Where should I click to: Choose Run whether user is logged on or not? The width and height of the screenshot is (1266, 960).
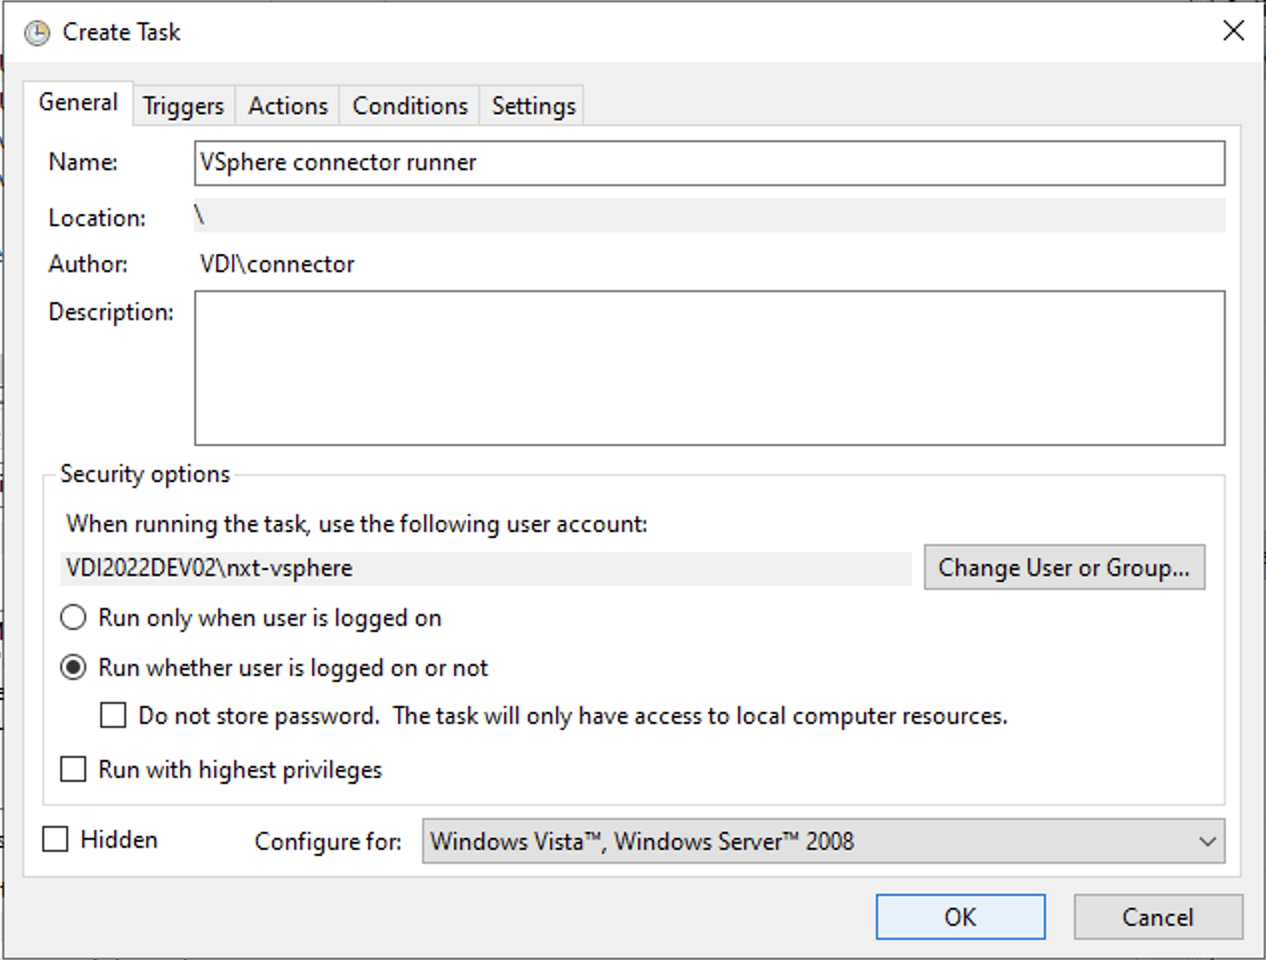(x=74, y=668)
